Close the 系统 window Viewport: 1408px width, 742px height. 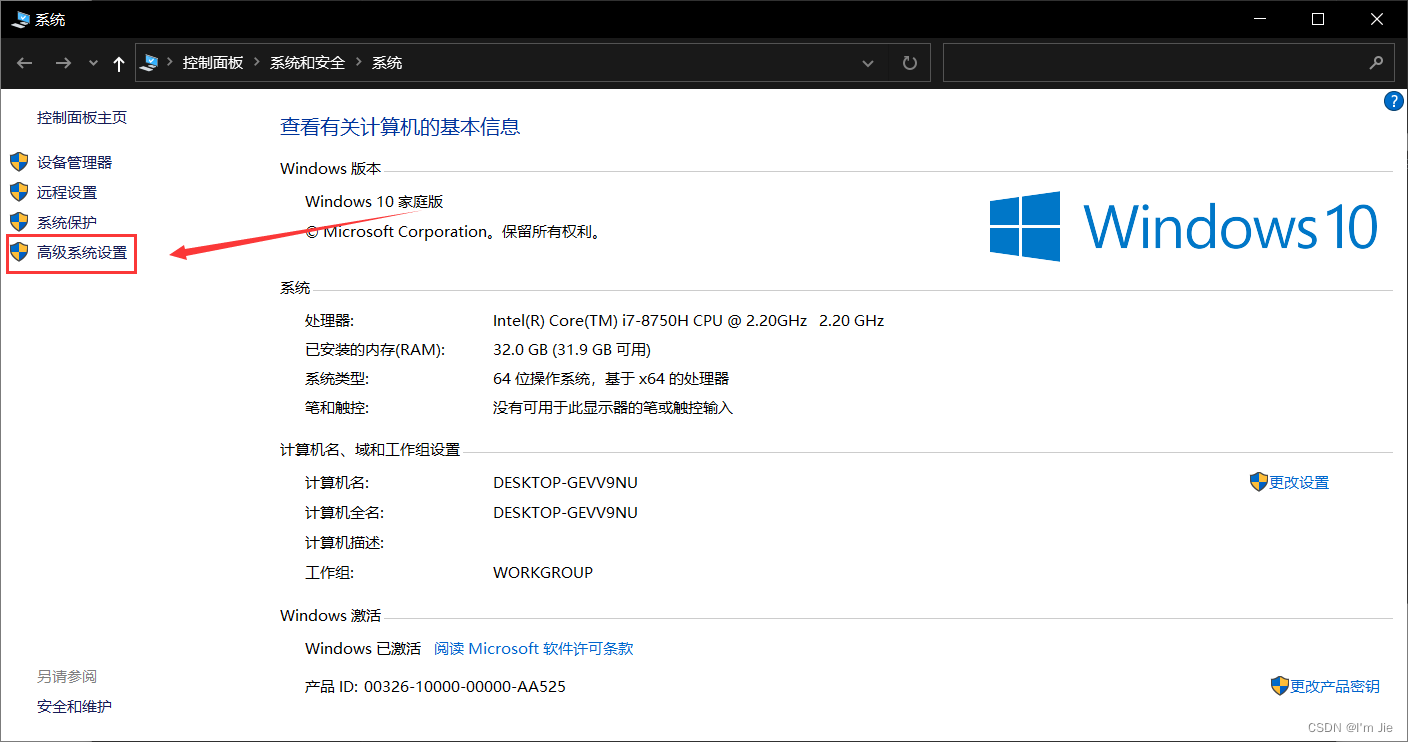[1376, 19]
